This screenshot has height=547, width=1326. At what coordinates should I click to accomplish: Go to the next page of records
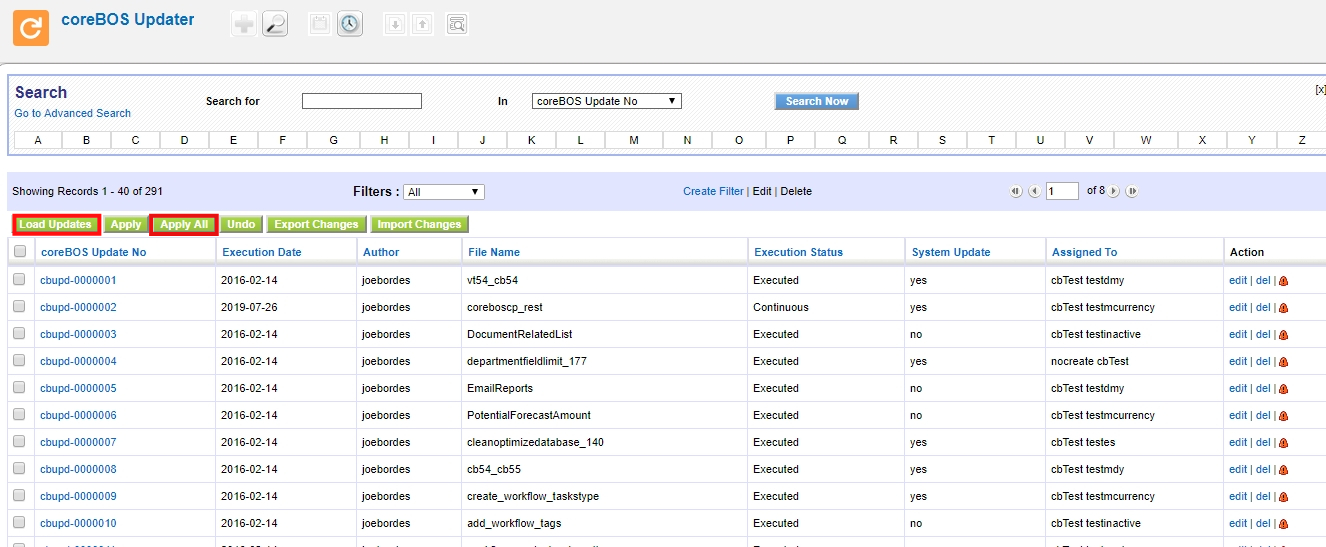pyautogui.click(x=1114, y=191)
